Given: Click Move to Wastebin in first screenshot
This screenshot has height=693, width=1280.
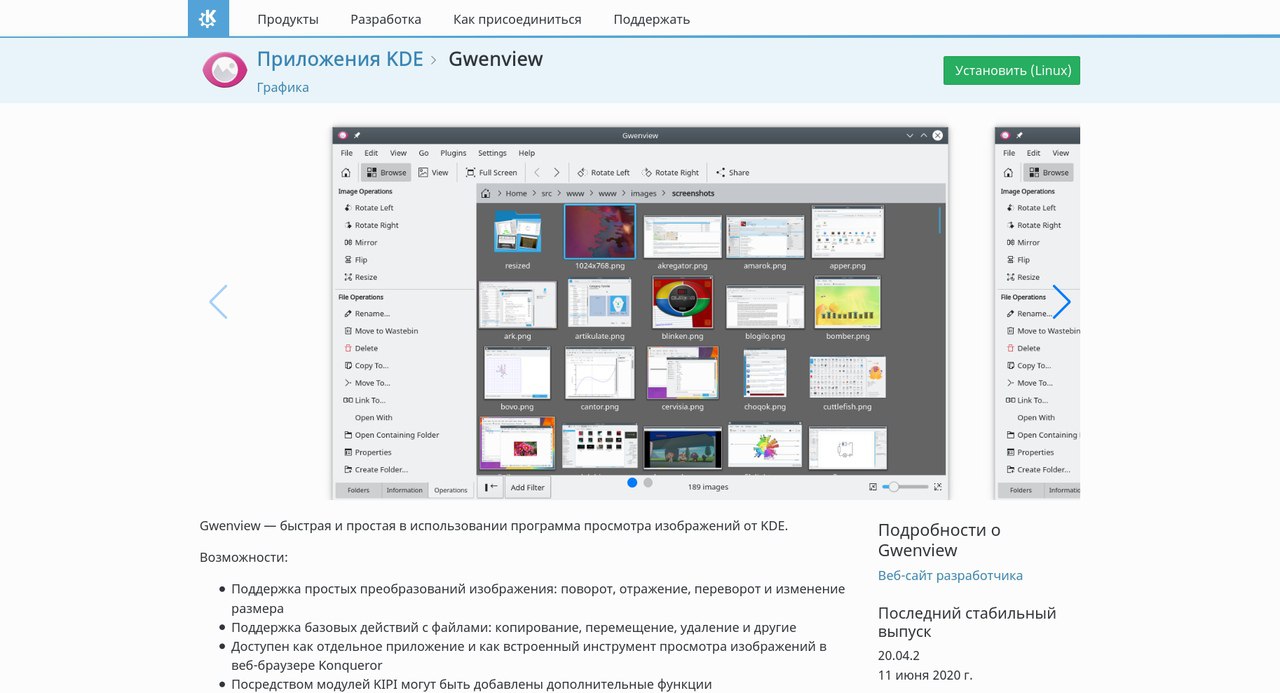Looking at the screenshot, I should tap(379, 331).
